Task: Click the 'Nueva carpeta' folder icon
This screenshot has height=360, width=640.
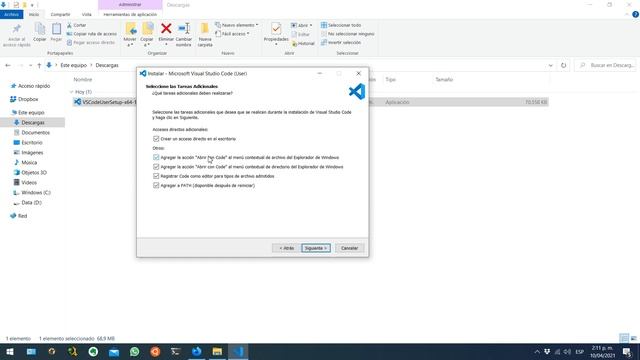Action: tap(205, 29)
